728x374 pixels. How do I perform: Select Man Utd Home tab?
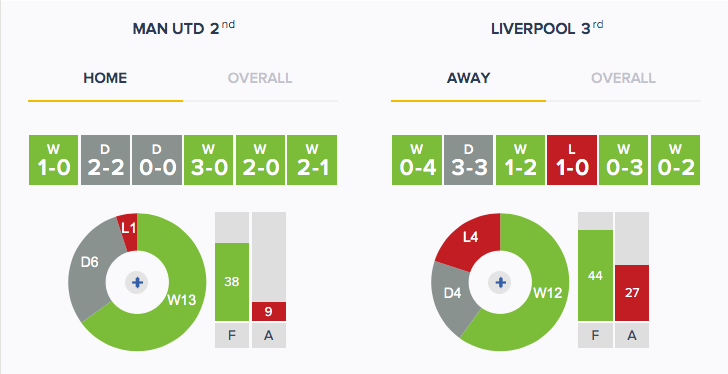[105, 78]
